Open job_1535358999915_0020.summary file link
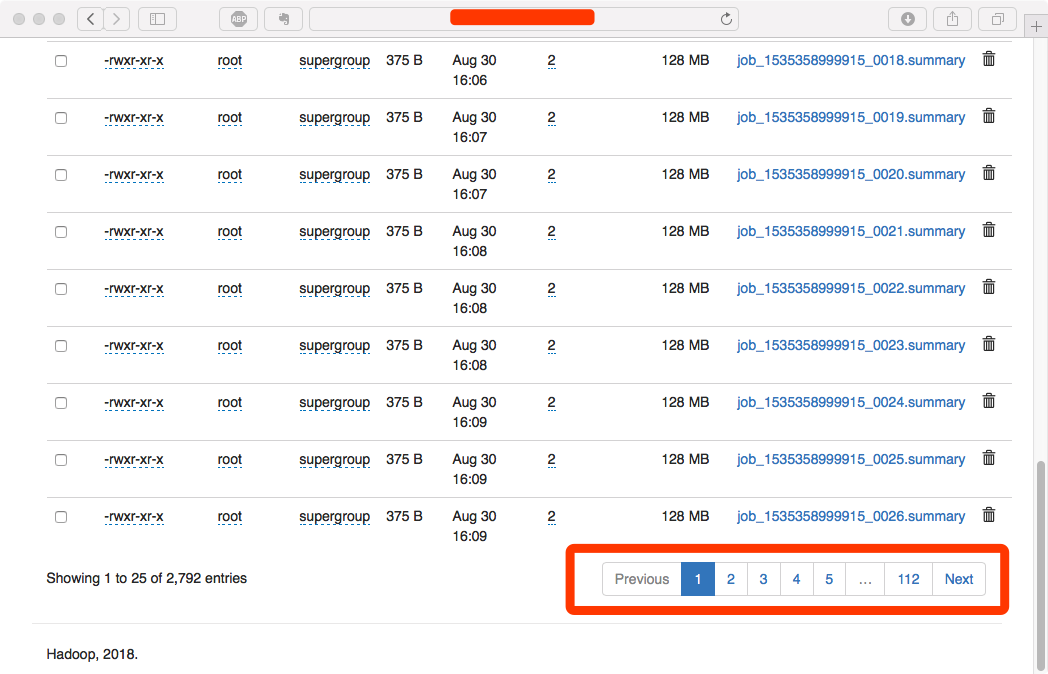Image resolution: width=1048 pixels, height=674 pixels. click(851, 174)
